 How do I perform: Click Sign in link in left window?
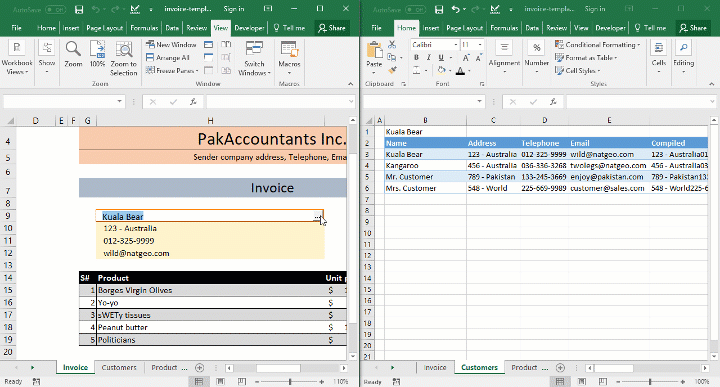pos(234,9)
